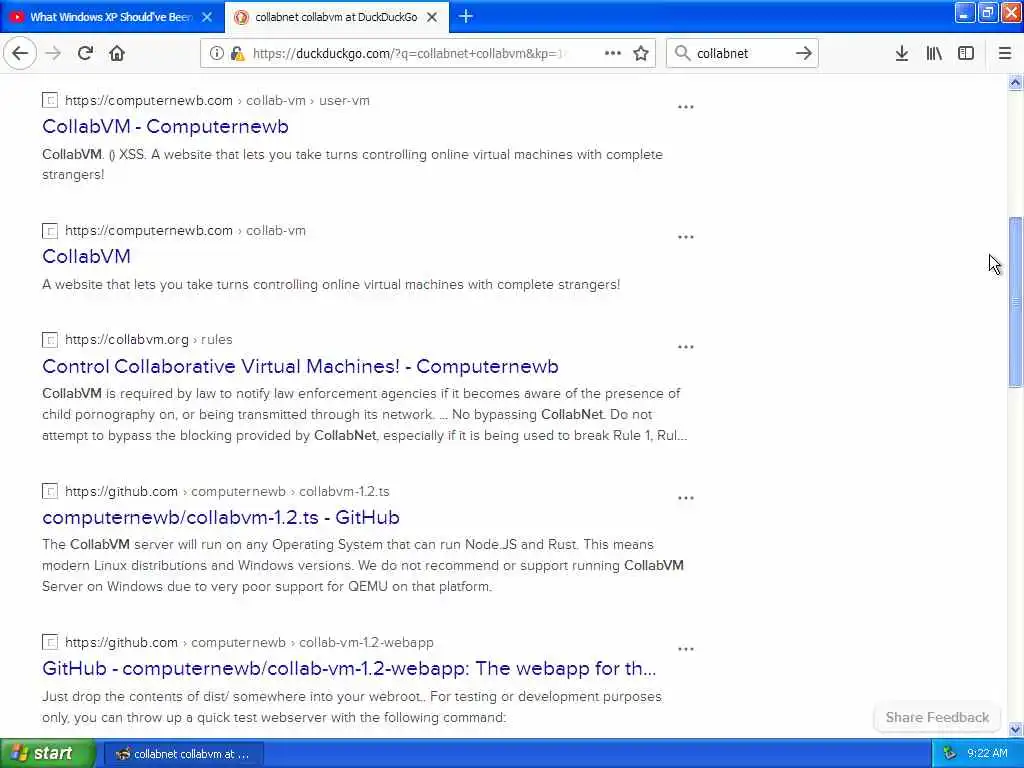The width and height of the screenshot is (1024, 768).
Task: Open more options for collabvm-1.2.ts result
Action: point(686,498)
